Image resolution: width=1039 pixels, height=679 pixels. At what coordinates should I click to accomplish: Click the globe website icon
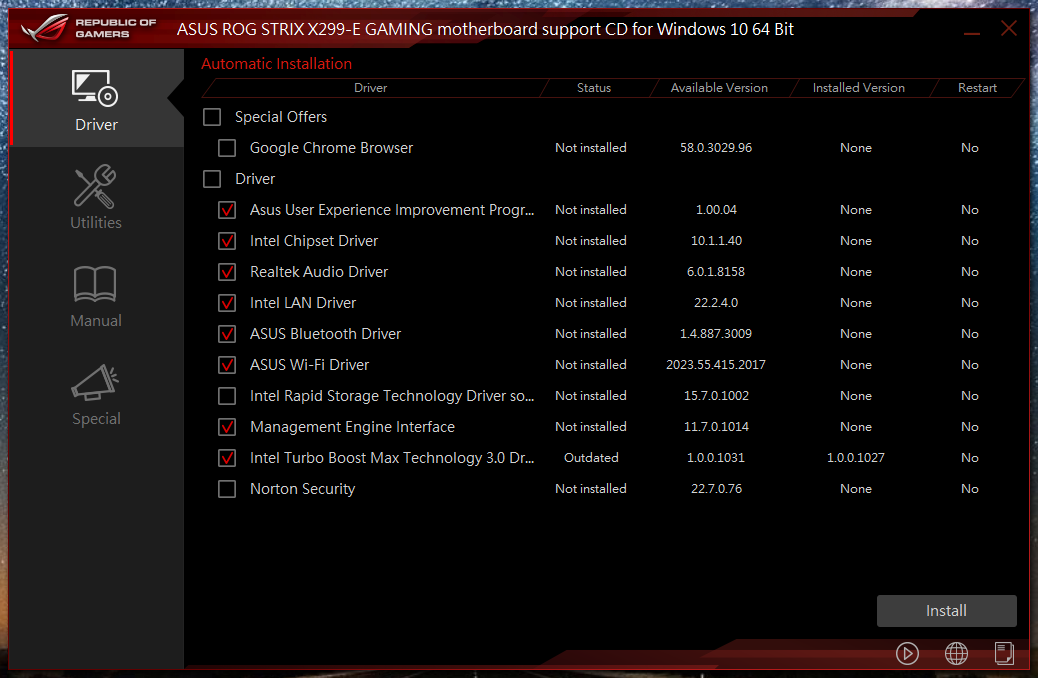click(x=956, y=653)
